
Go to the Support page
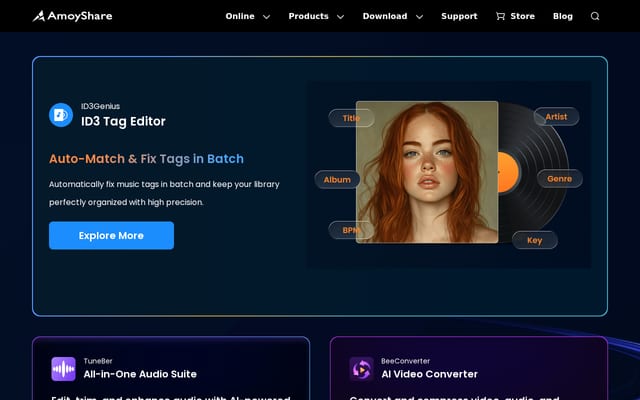pos(459,16)
